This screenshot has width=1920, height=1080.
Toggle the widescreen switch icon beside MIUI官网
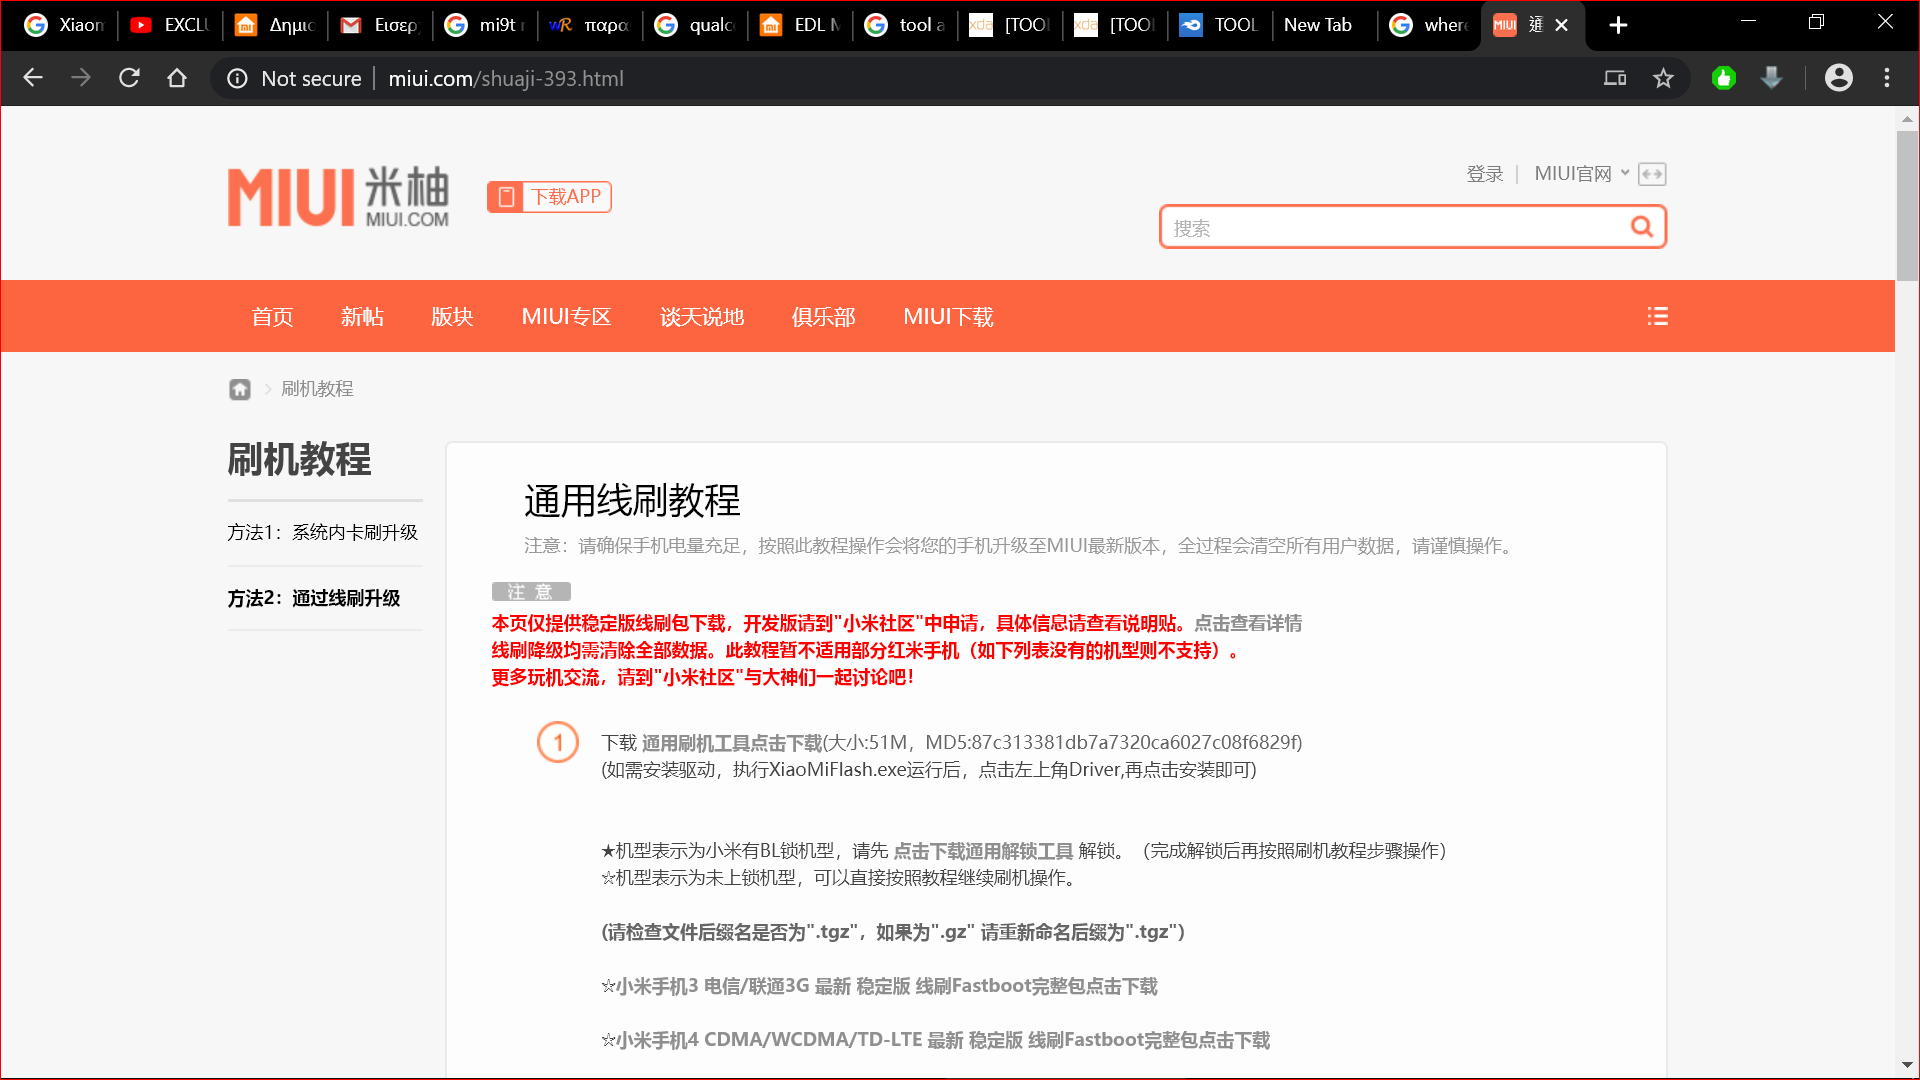click(1652, 174)
